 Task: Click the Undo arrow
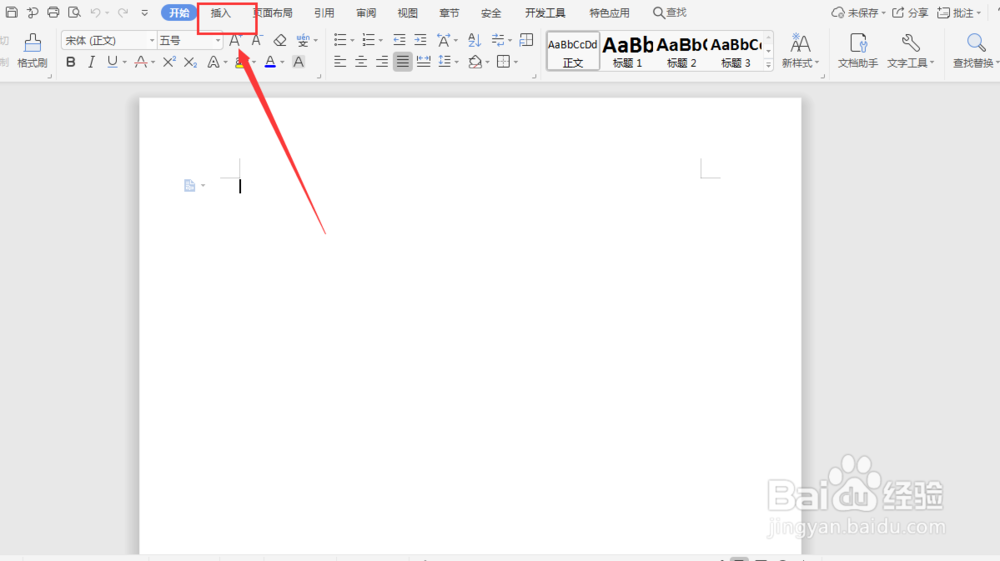96,12
